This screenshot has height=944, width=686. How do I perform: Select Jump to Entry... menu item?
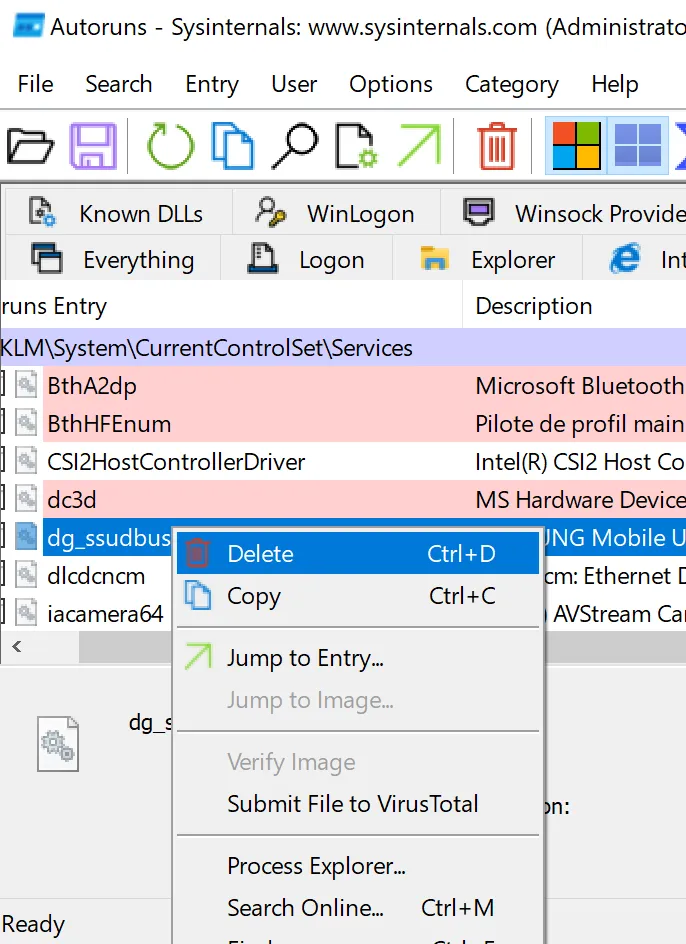click(x=358, y=657)
